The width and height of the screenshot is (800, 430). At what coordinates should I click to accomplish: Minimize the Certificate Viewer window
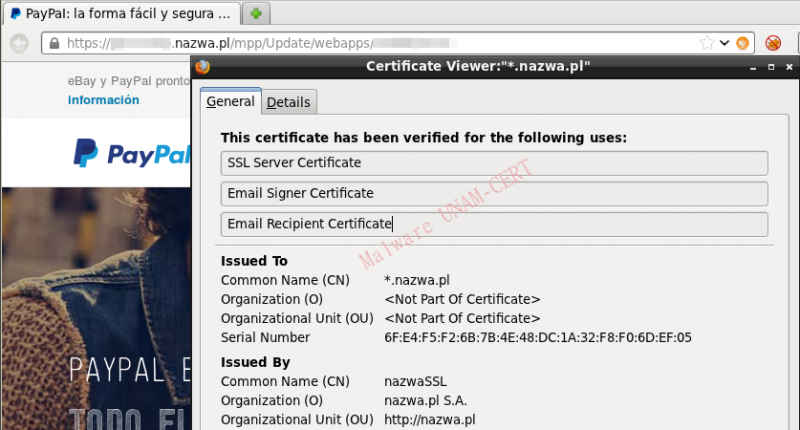pyautogui.click(x=755, y=67)
